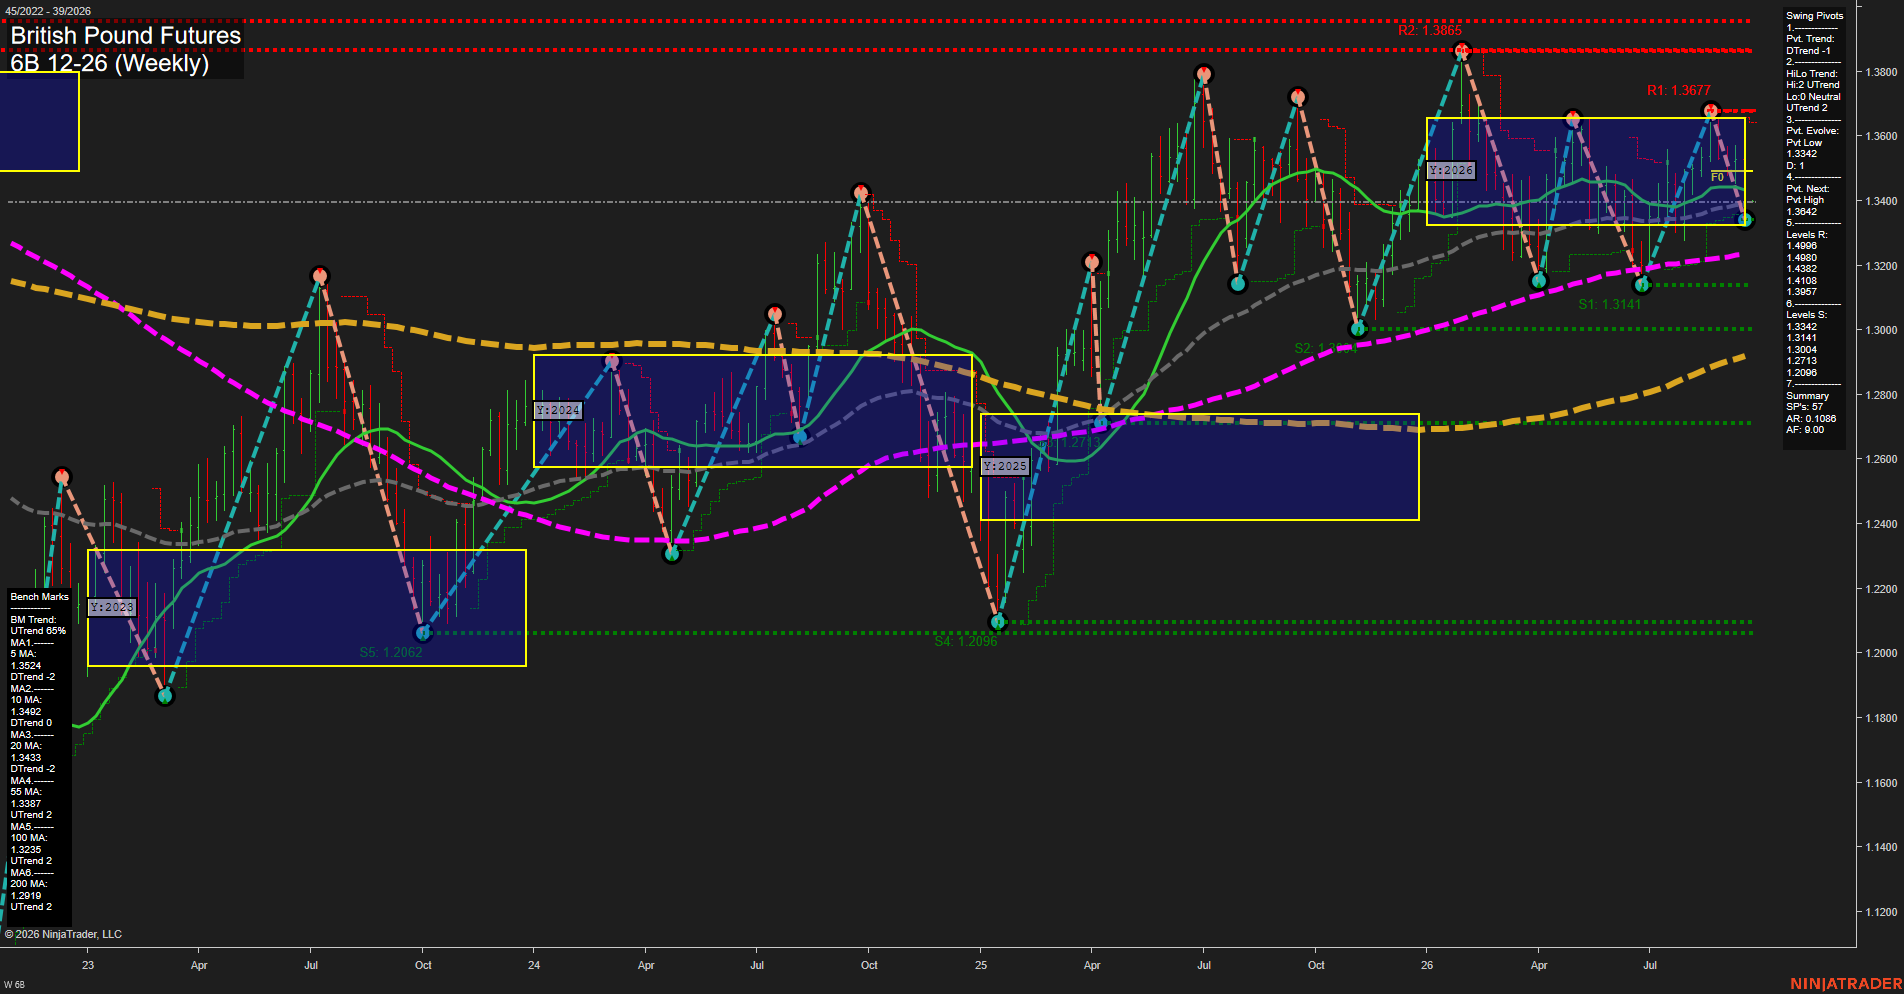1904x994 pixels.
Task: Click the 1.3004 support level value
Action: (1801, 350)
